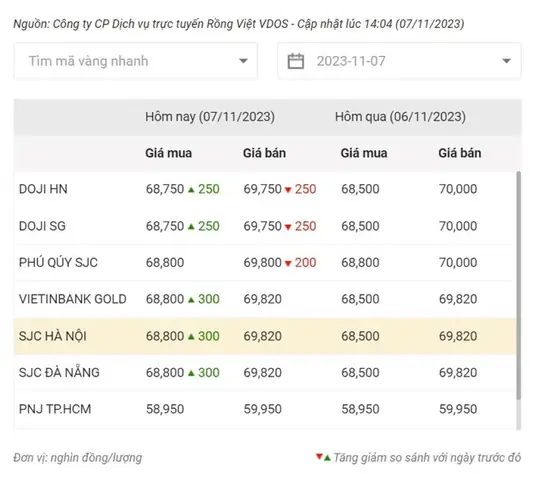The image size is (538, 480).
Task: Click the Hôm qua (06/11/2023) column header
Action: coord(400,117)
